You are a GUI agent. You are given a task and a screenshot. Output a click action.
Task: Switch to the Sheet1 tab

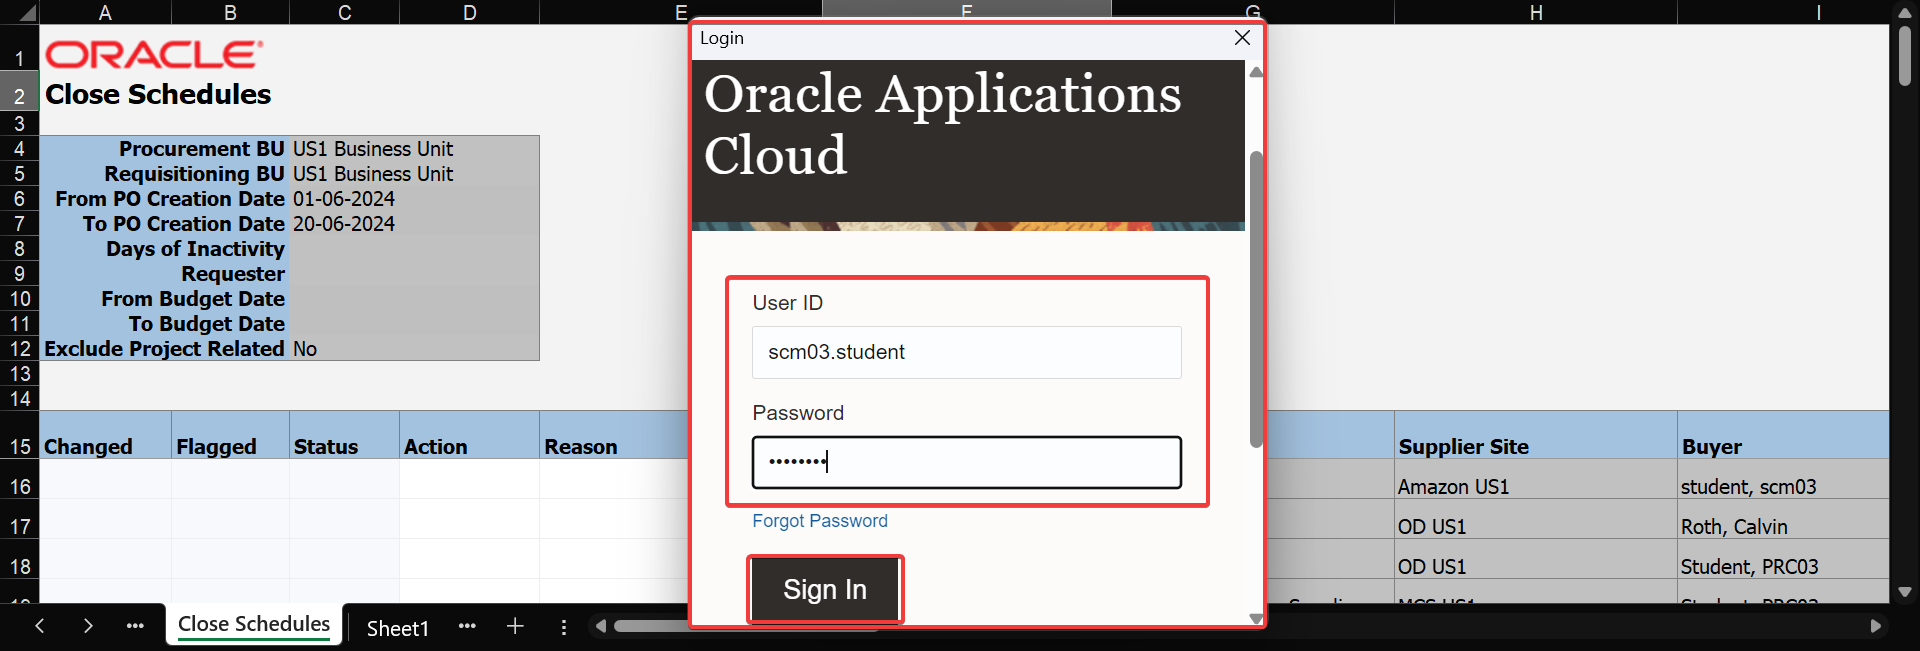(397, 628)
